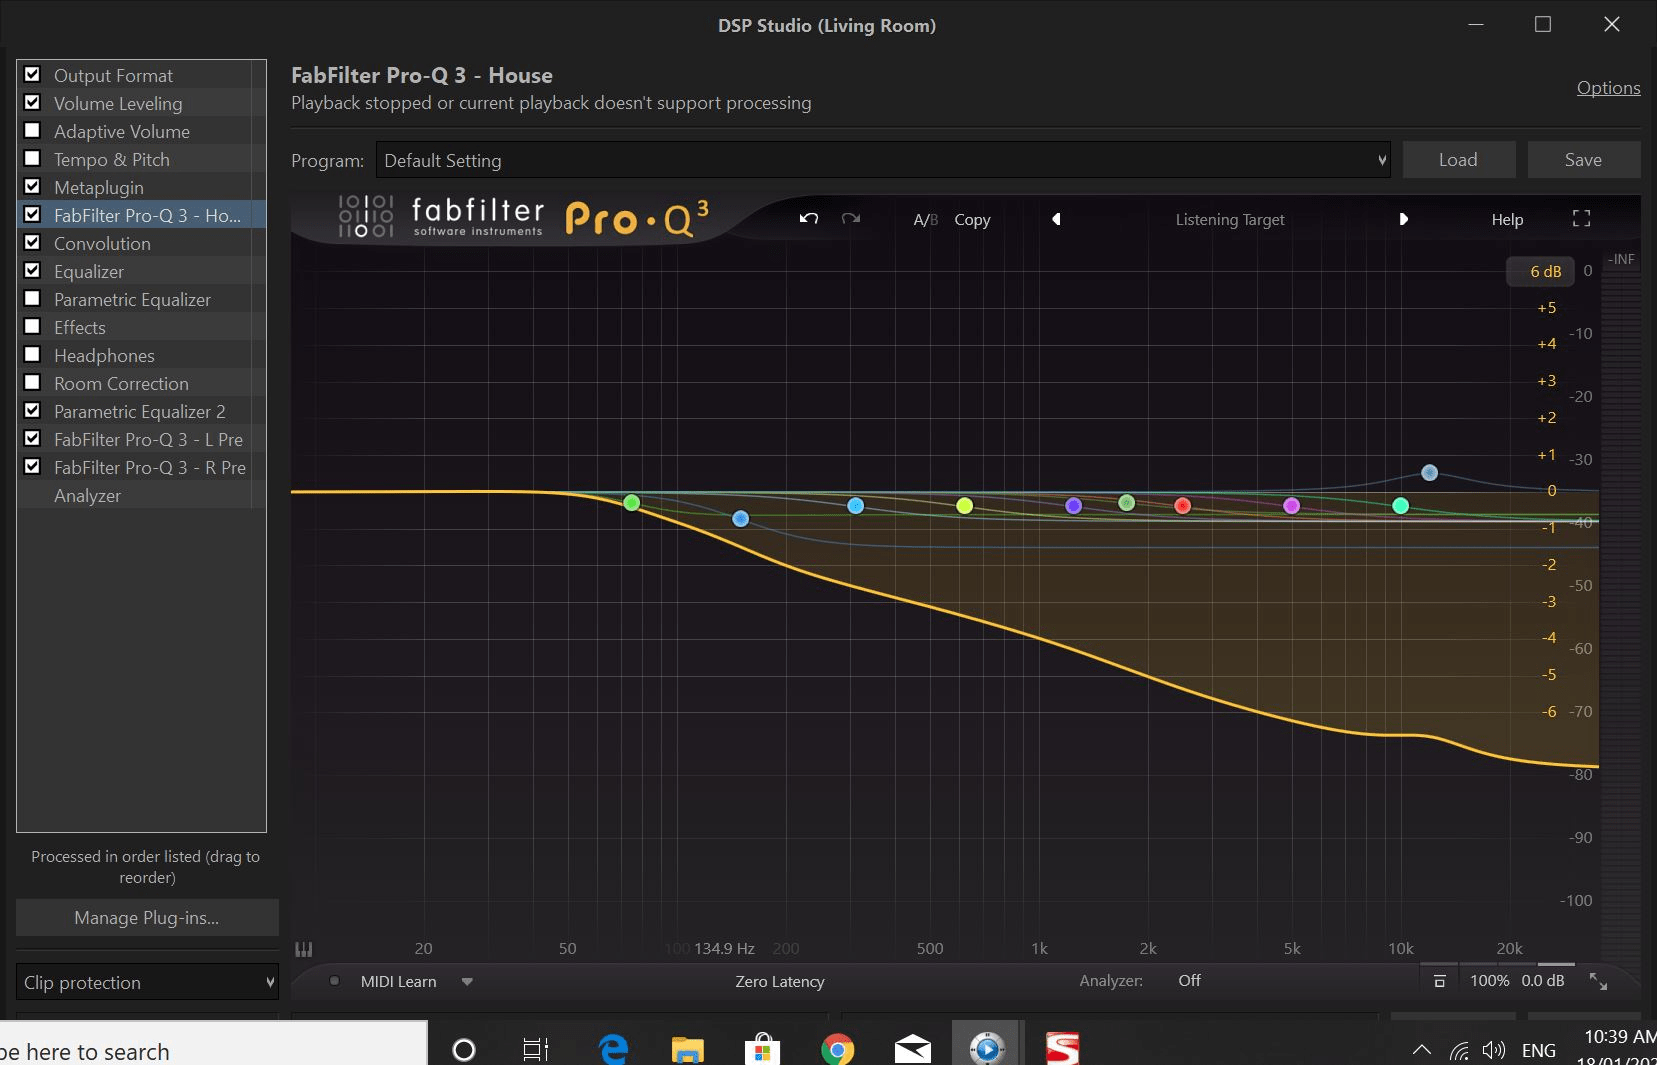Viewport: 1657px width, 1065px height.
Task: Click the A/B state switch
Action: tap(925, 219)
